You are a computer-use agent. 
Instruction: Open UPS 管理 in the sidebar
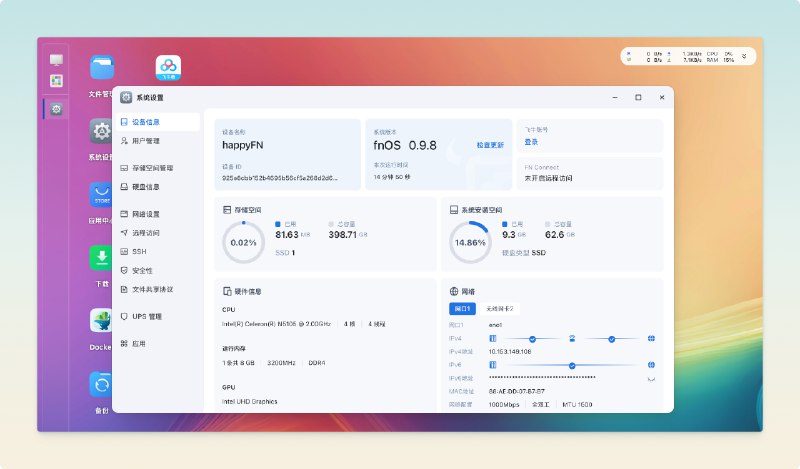[146, 316]
